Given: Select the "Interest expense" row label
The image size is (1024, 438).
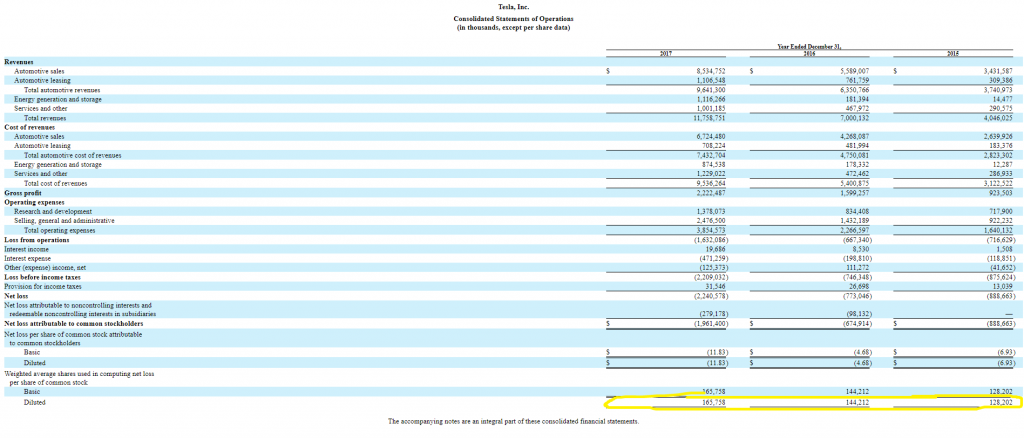Looking at the screenshot, I should click(x=27, y=258).
